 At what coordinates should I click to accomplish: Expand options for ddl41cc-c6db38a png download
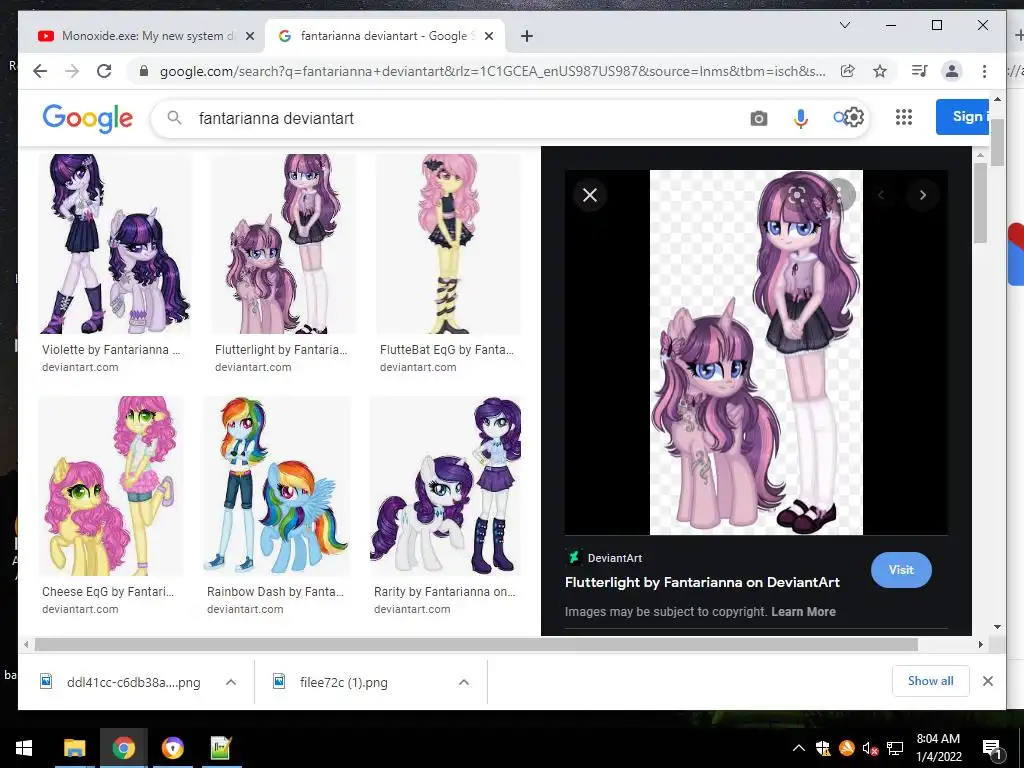tap(231, 682)
